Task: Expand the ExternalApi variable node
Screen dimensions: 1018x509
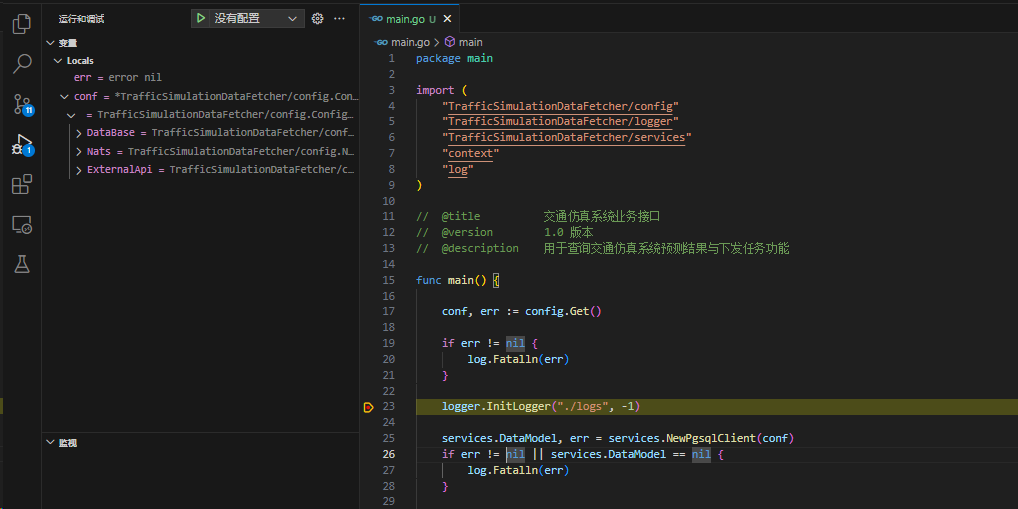Action: click(x=79, y=170)
